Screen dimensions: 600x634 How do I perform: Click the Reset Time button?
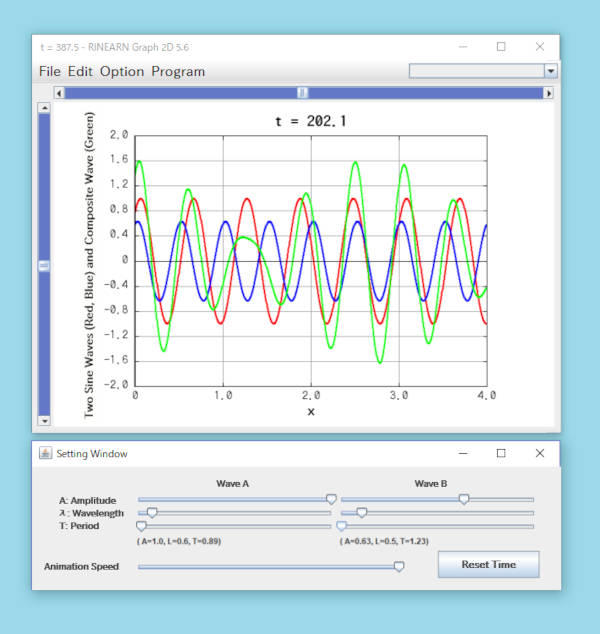coord(488,564)
